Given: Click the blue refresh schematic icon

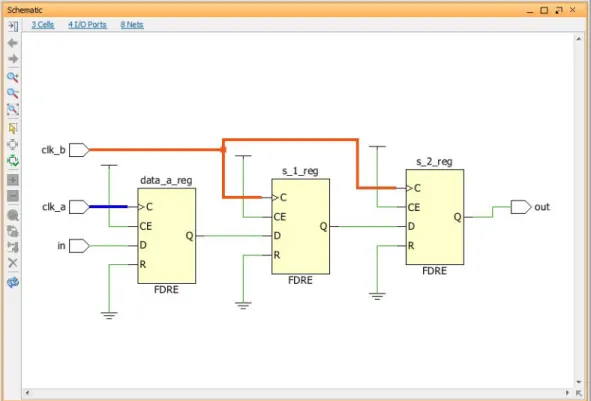Looking at the screenshot, I should click(13, 282).
